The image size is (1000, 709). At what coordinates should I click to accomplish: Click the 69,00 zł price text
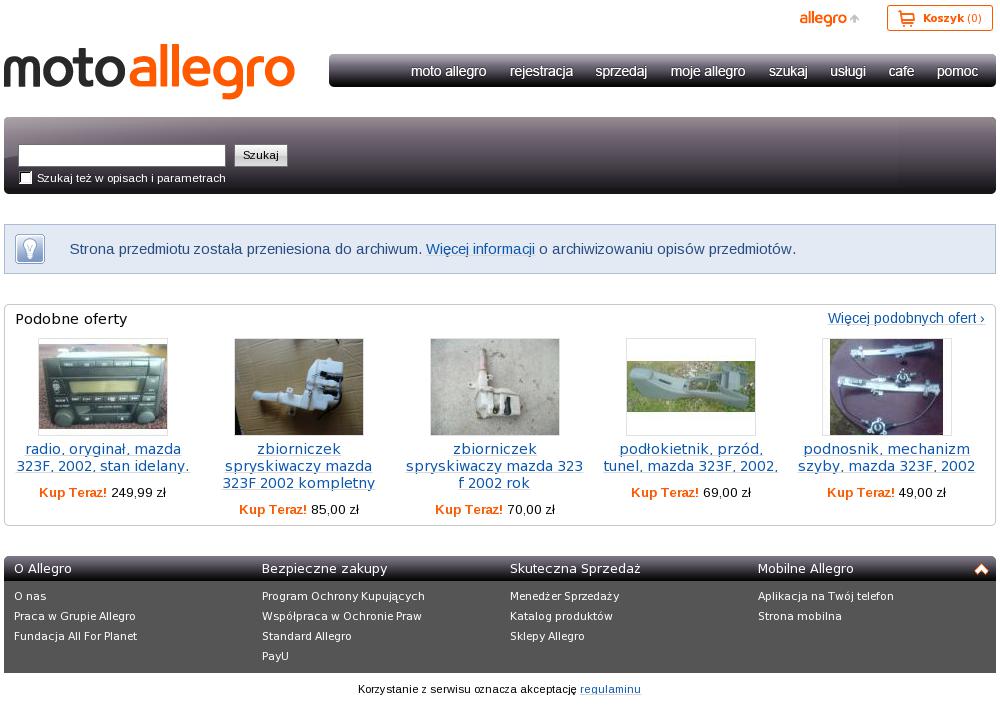[727, 493]
